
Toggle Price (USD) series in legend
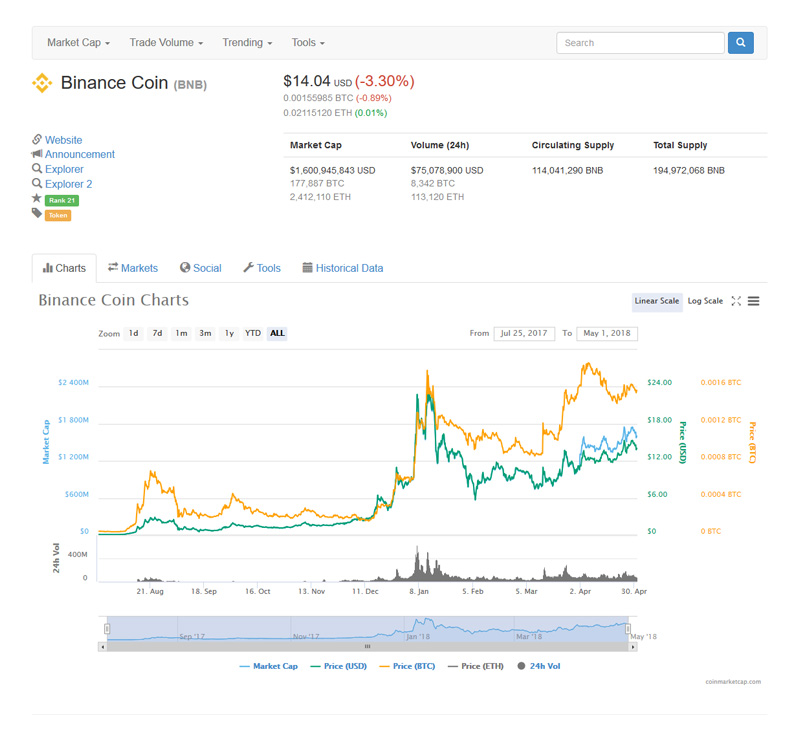point(339,666)
